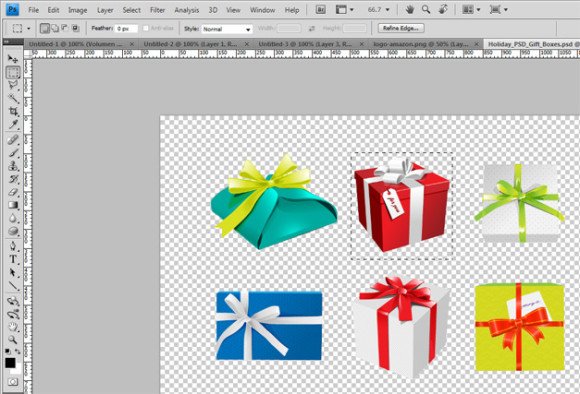580x394 pixels.
Task: Select the Clone Stamp tool
Action: pos(13,166)
